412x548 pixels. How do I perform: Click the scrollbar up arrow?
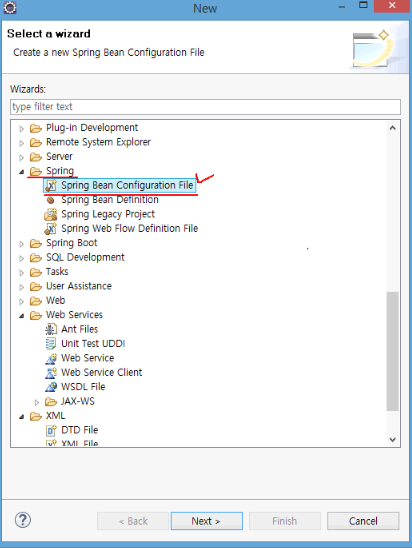pyautogui.click(x=392, y=128)
